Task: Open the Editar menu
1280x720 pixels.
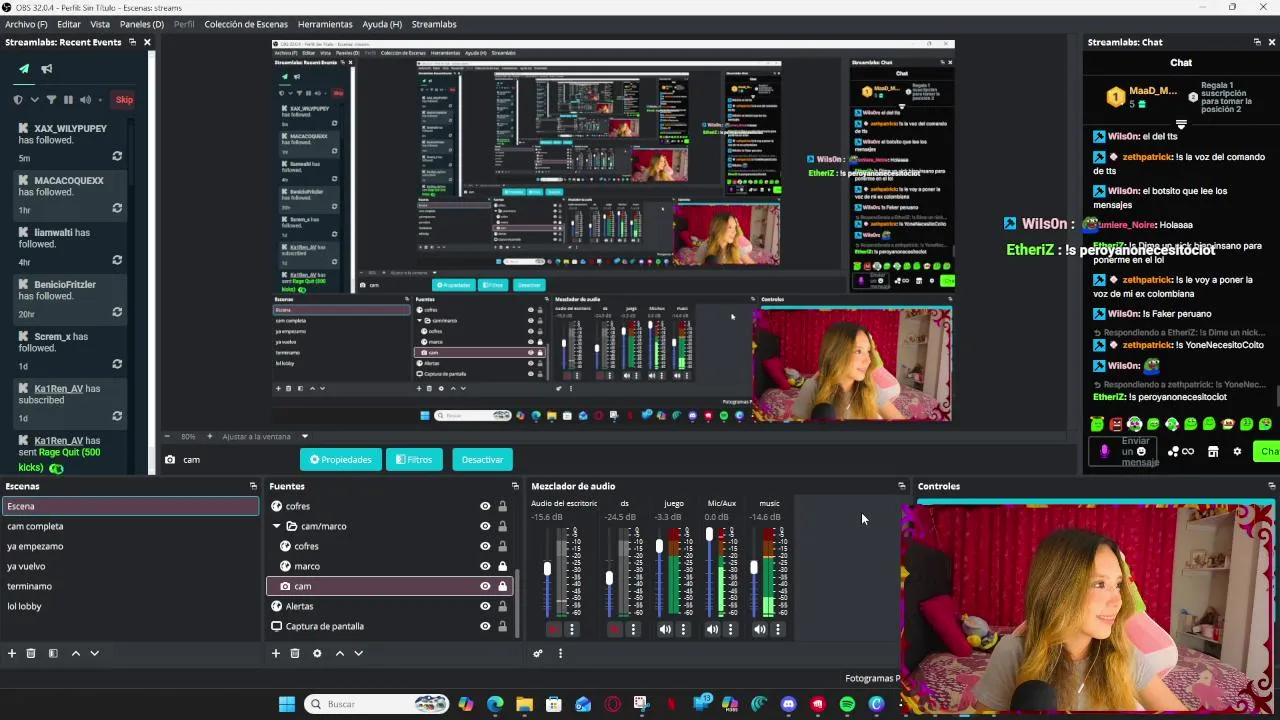Action: click(69, 24)
